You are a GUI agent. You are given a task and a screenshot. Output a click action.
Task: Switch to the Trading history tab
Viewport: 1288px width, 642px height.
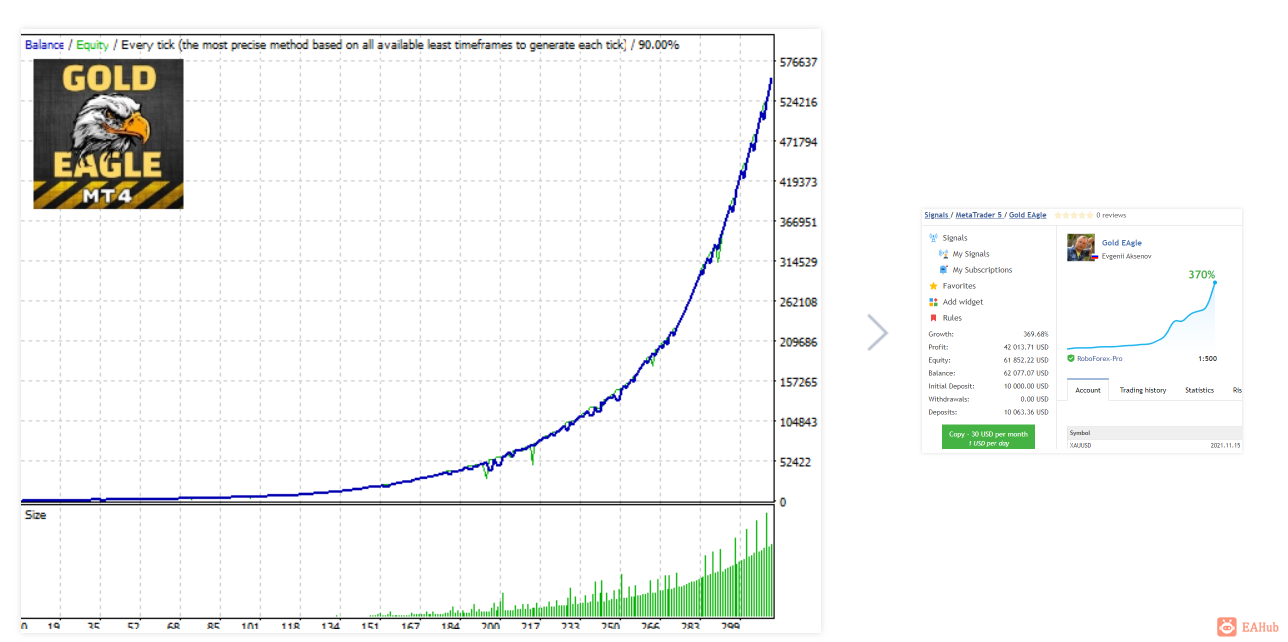(1143, 390)
